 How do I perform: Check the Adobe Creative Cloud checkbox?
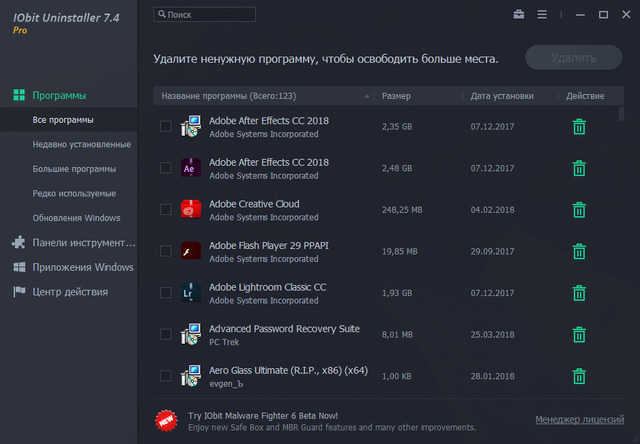(165, 210)
